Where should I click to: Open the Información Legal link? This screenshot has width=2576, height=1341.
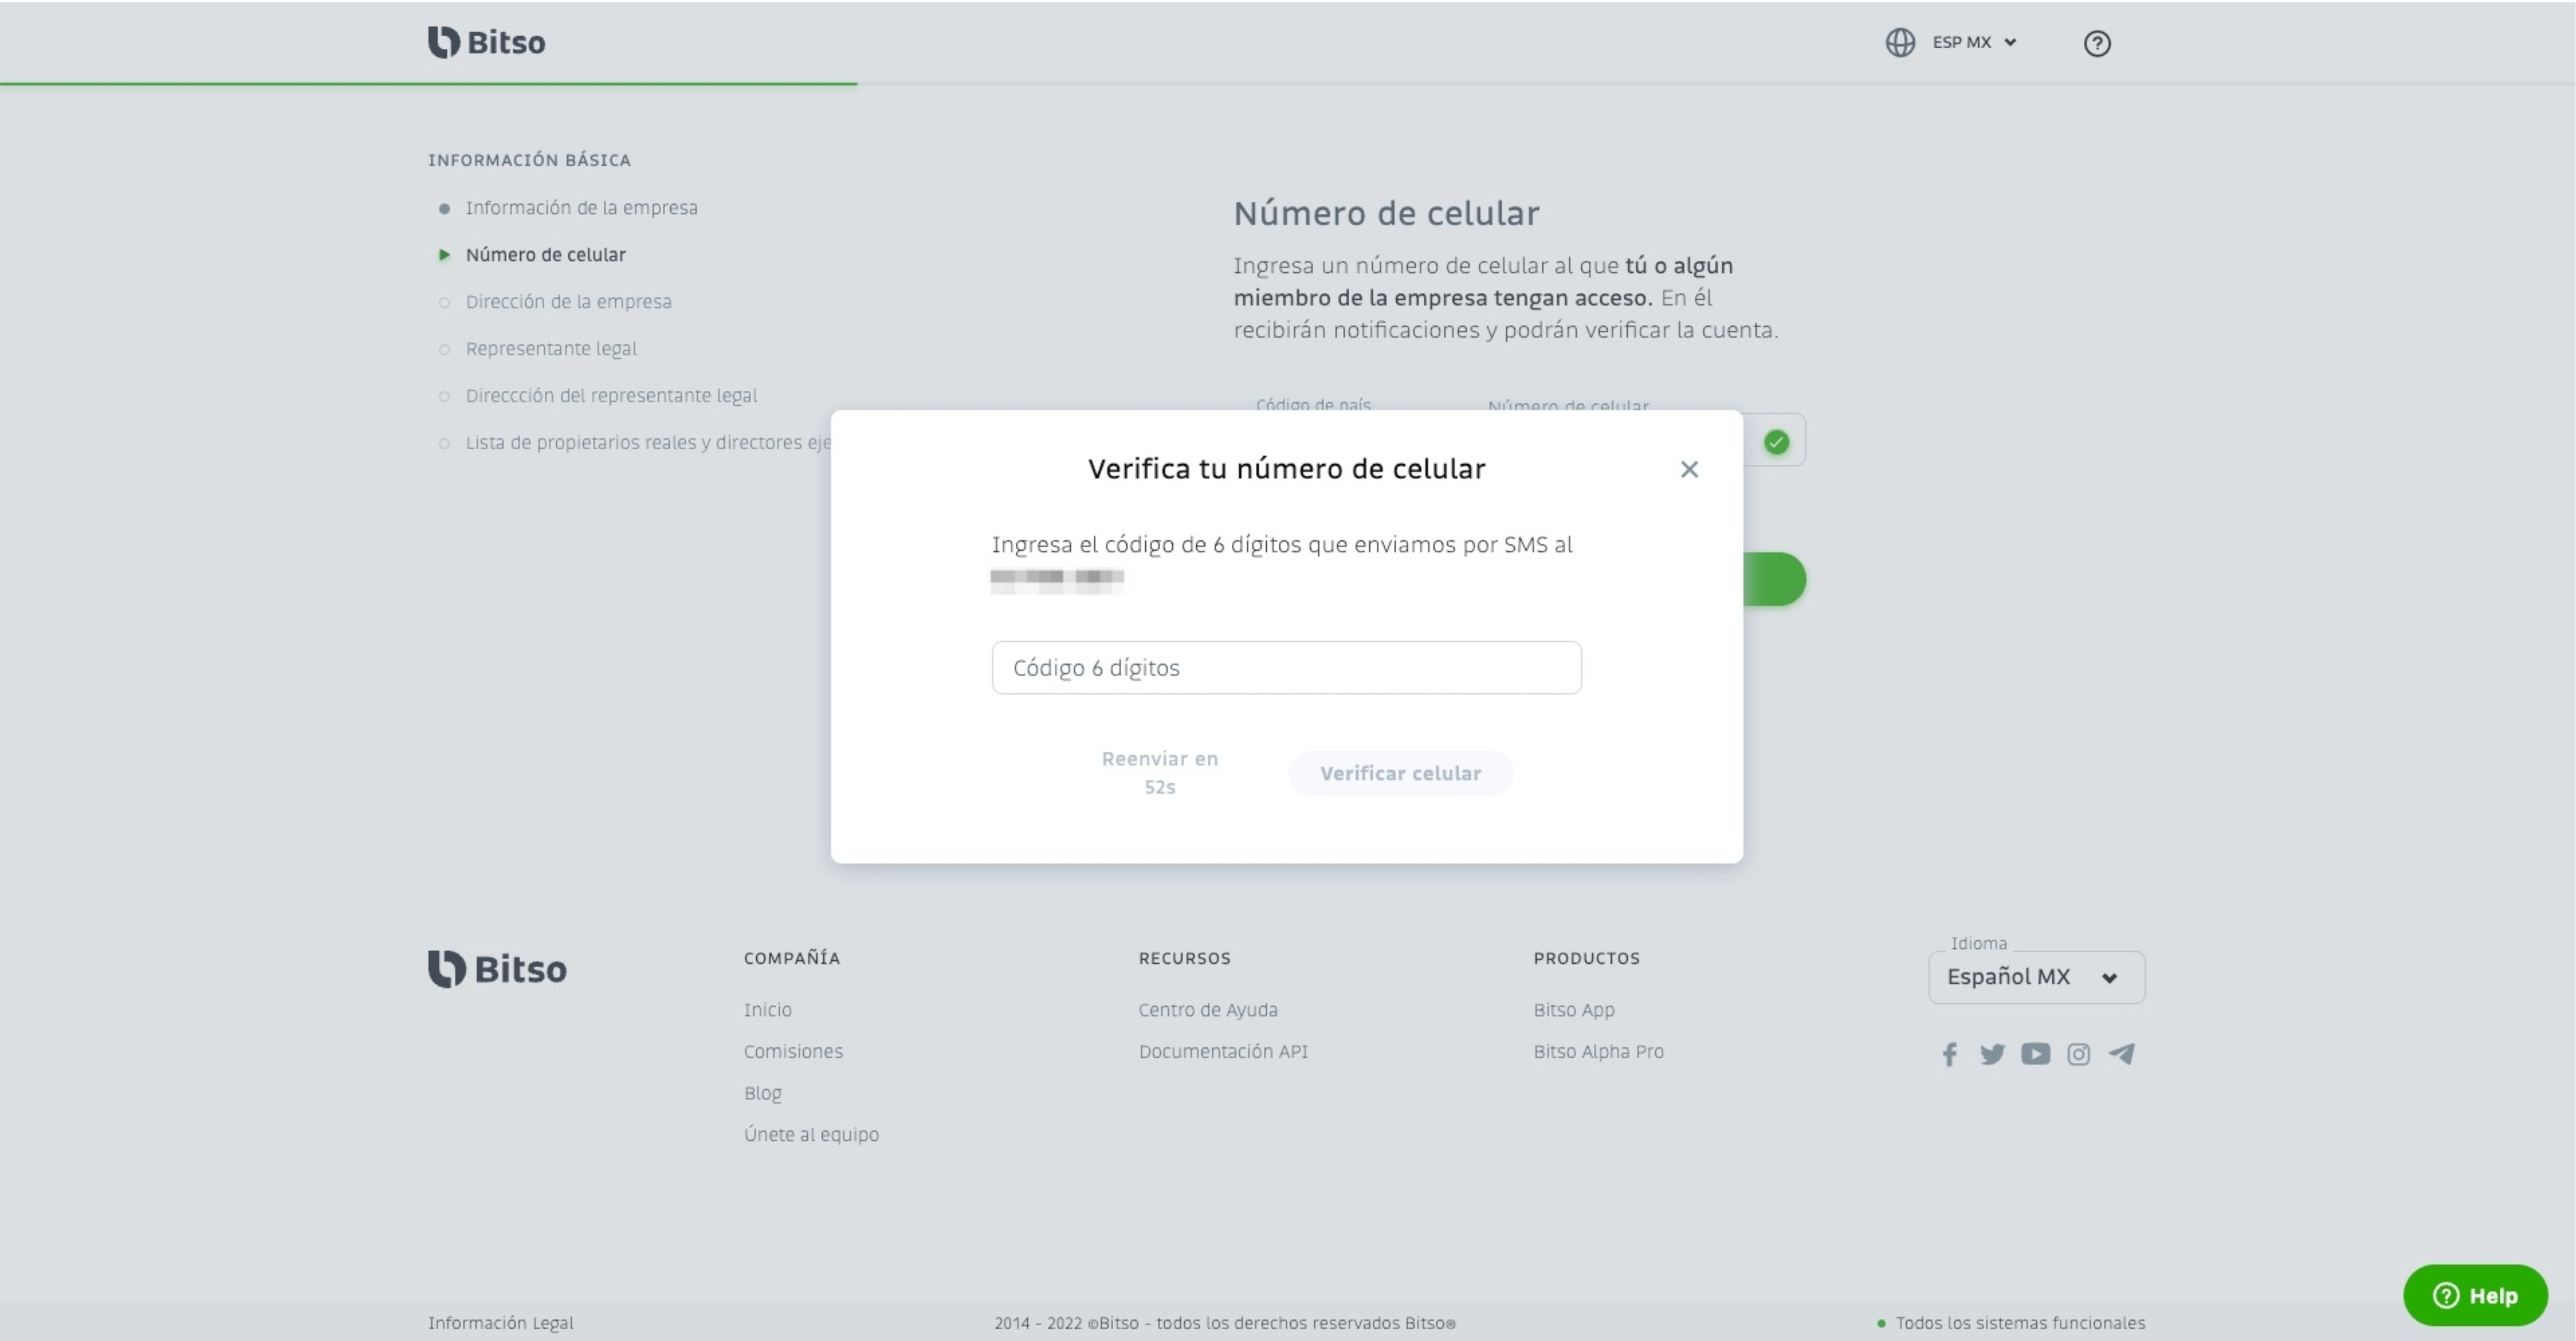pyautogui.click(x=500, y=1323)
